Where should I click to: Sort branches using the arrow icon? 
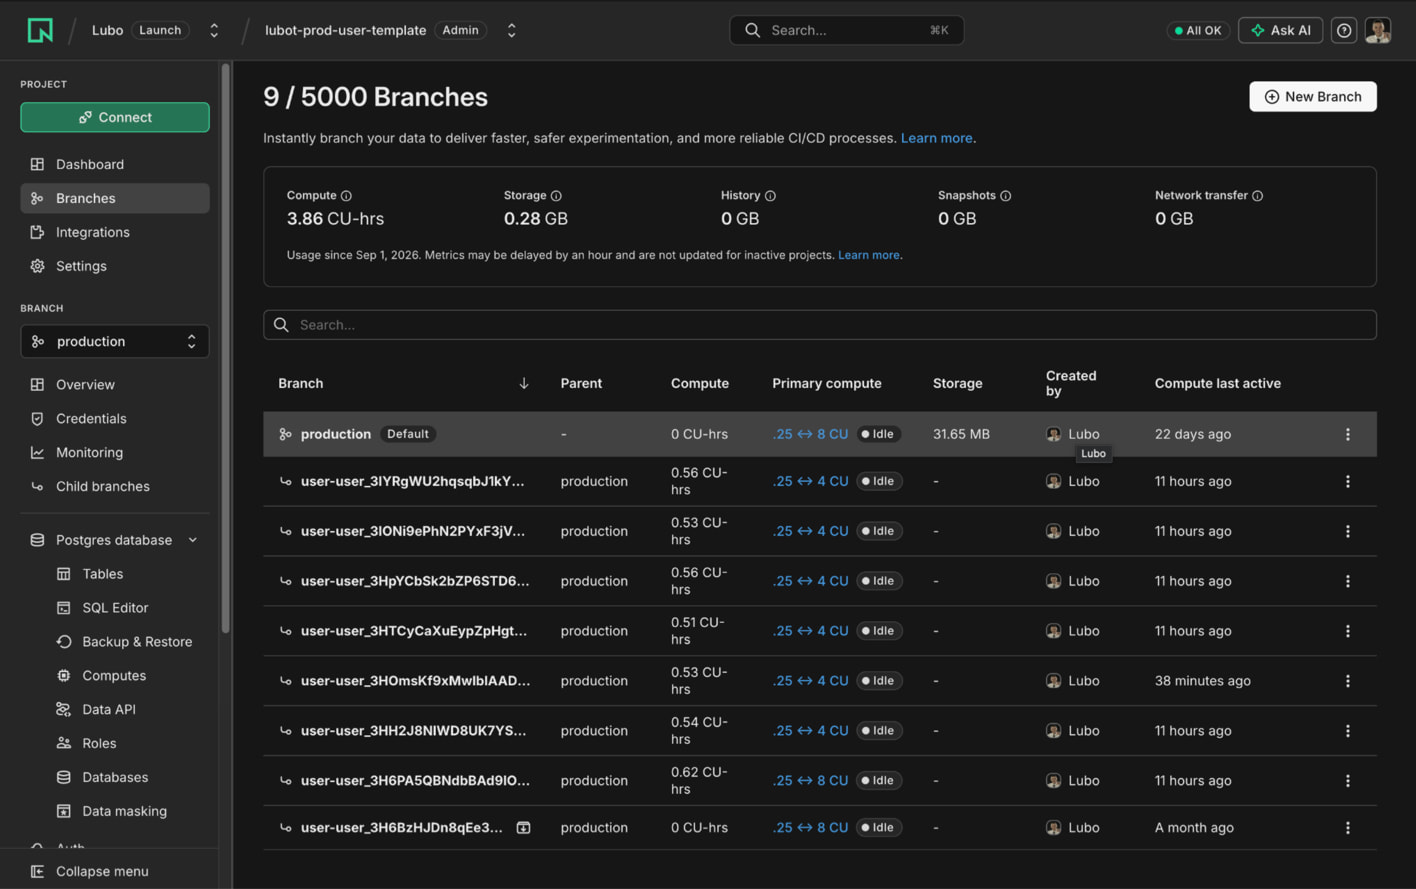(x=524, y=383)
